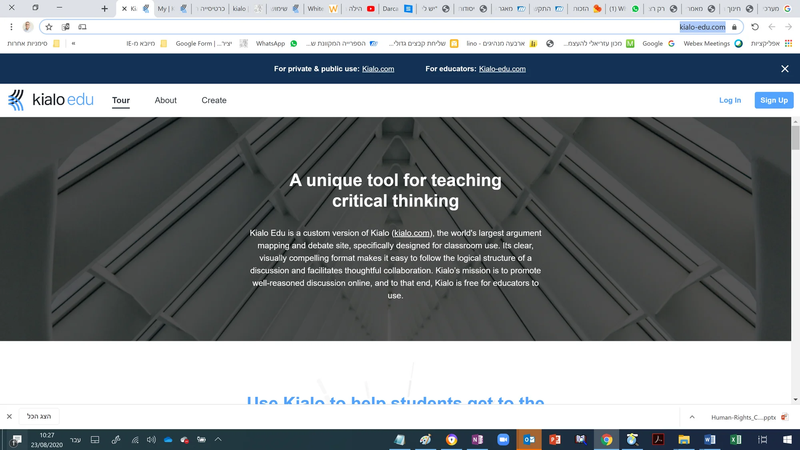Follow the Kialo-edu.com link in the banner

[502, 69]
